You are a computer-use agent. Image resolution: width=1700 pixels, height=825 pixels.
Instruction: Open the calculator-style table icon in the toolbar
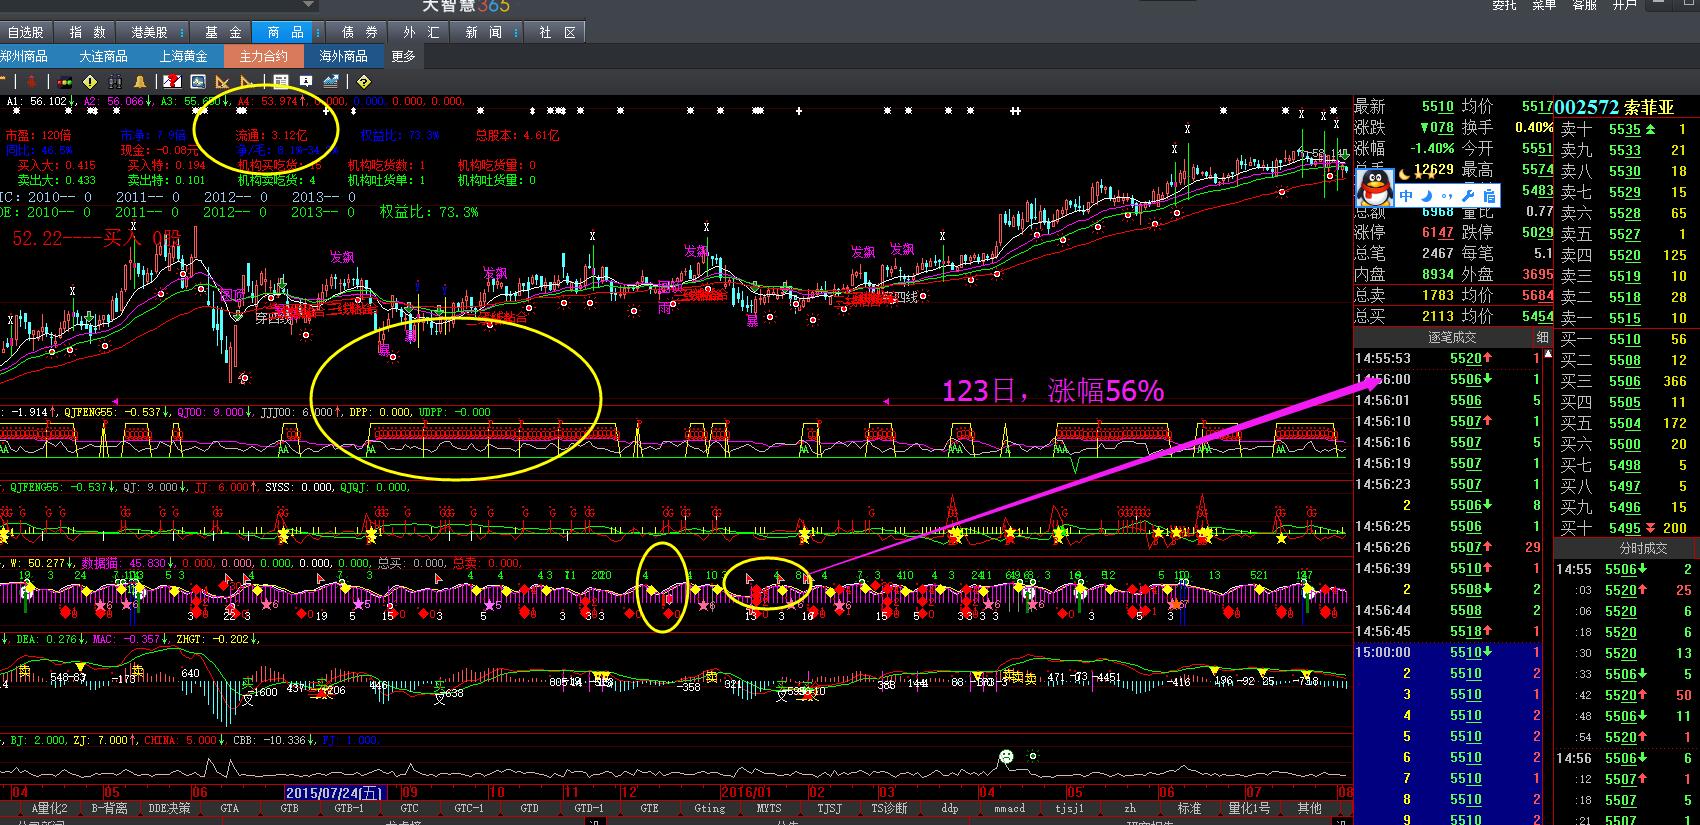(x=281, y=81)
